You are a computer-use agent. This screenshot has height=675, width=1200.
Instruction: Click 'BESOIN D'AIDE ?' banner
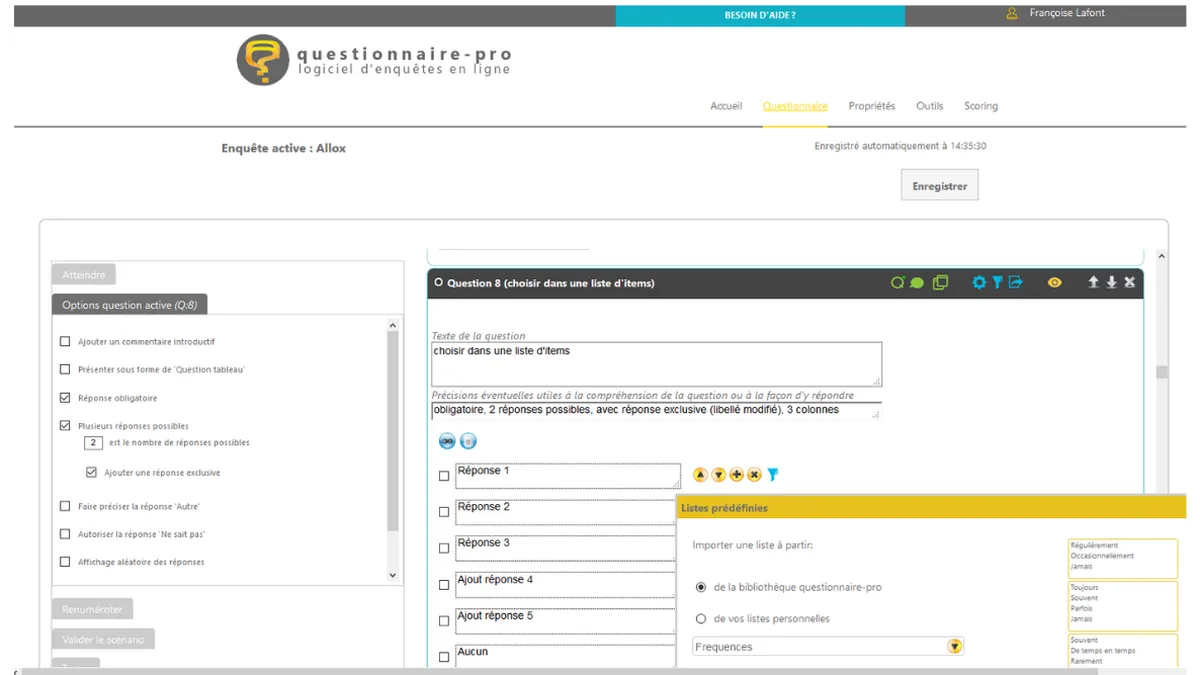coord(760,15)
